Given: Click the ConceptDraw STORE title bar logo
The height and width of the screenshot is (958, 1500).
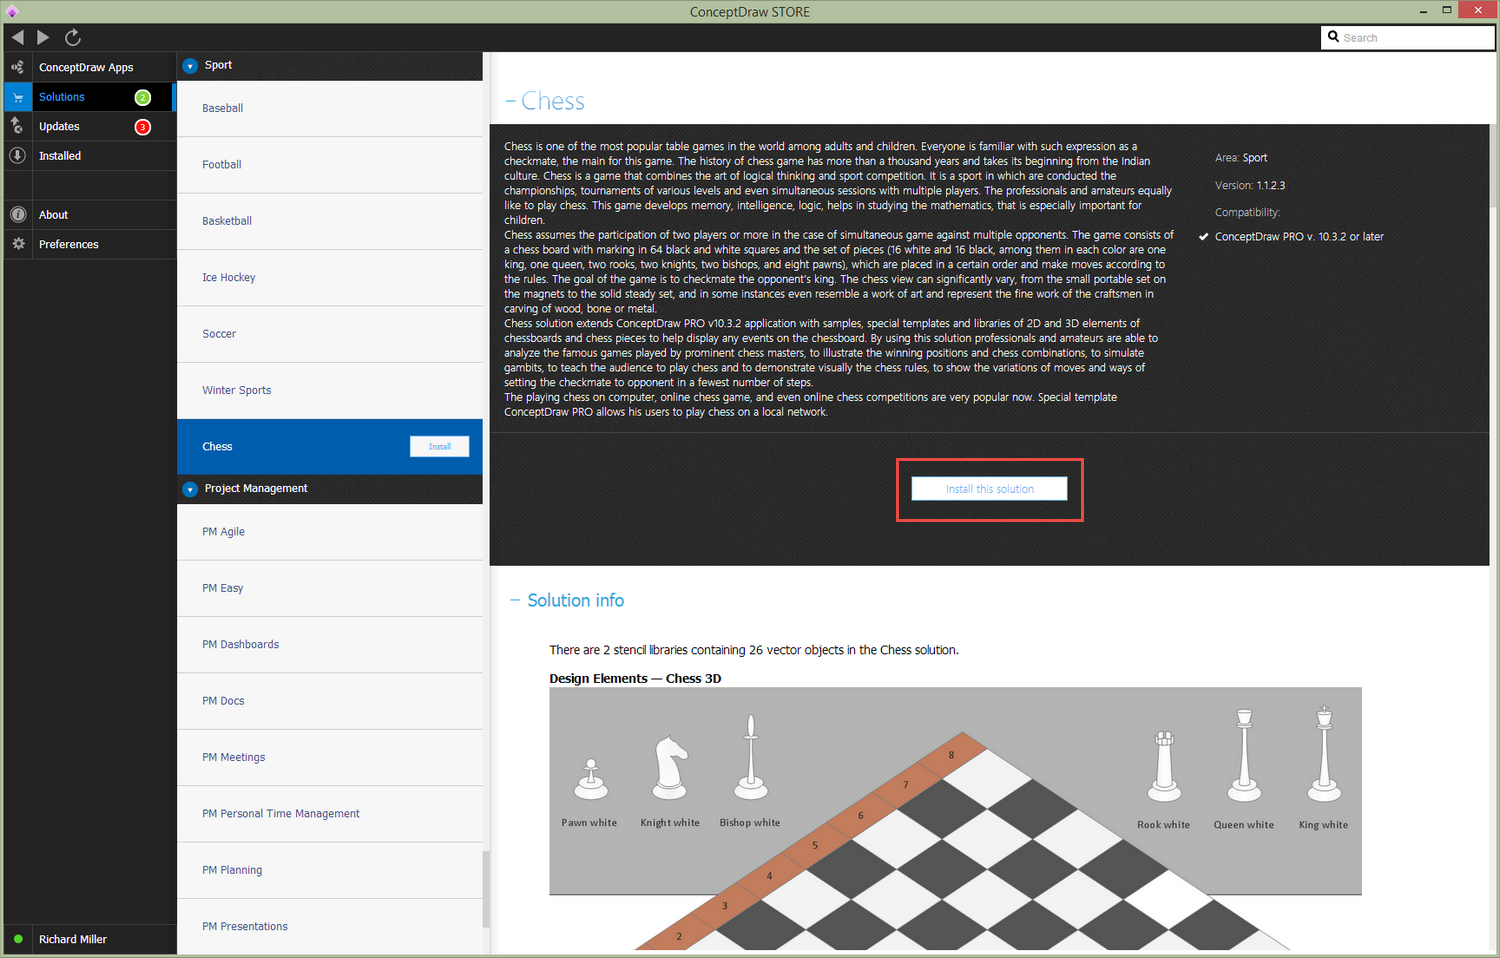Looking at the screenshot, I should (12, 11).
